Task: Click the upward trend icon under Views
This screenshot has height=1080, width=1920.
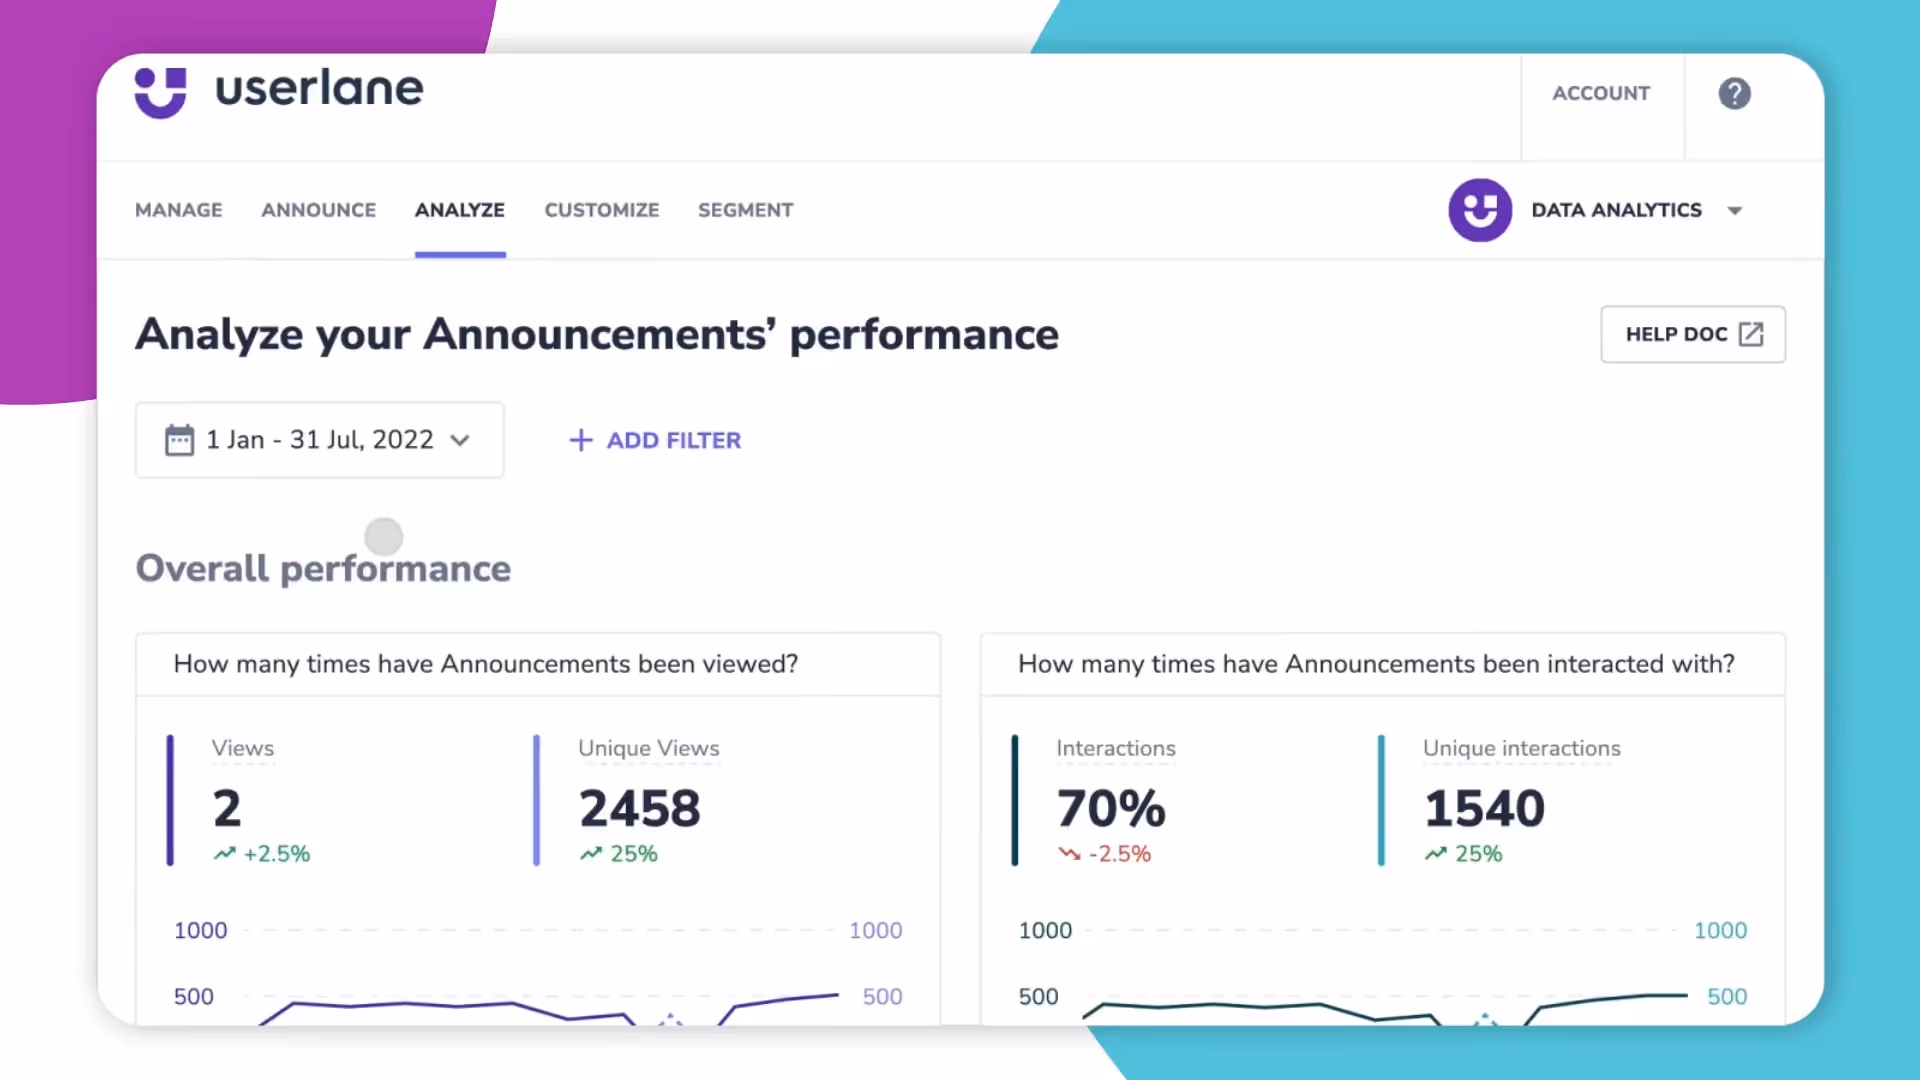Action: coord(224,854)
